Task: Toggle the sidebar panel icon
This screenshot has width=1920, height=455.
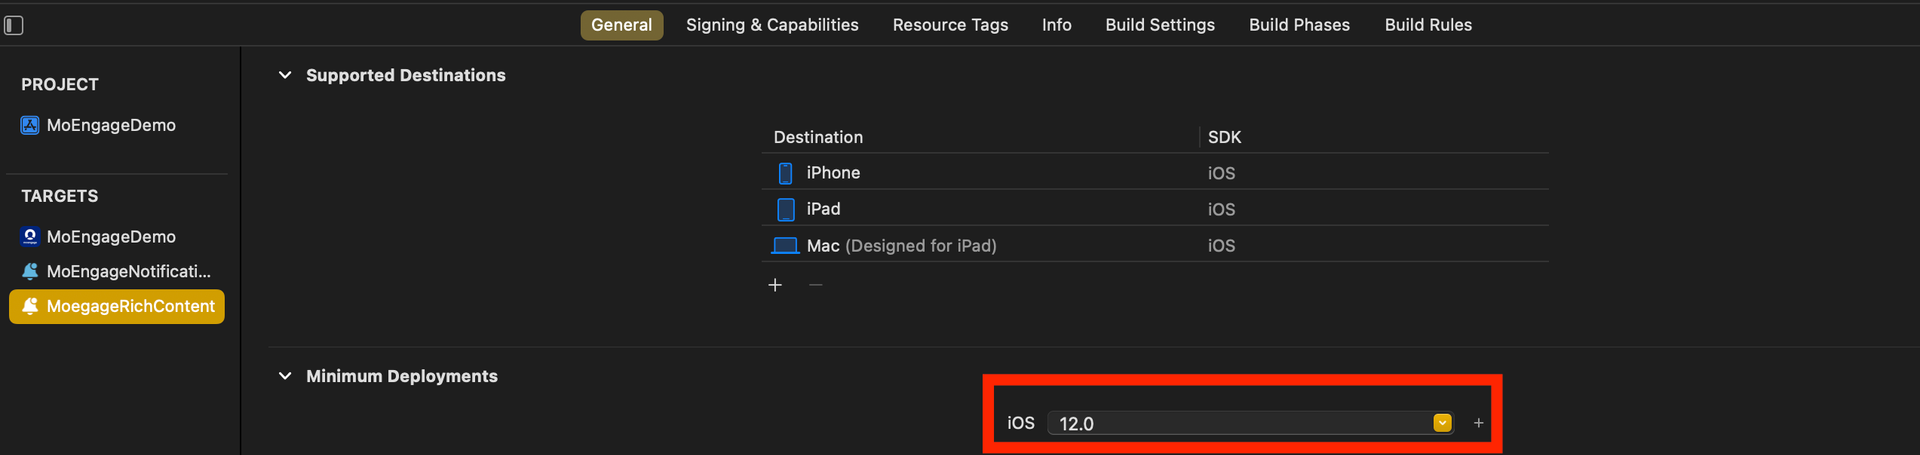Action: tap(14, 25)
